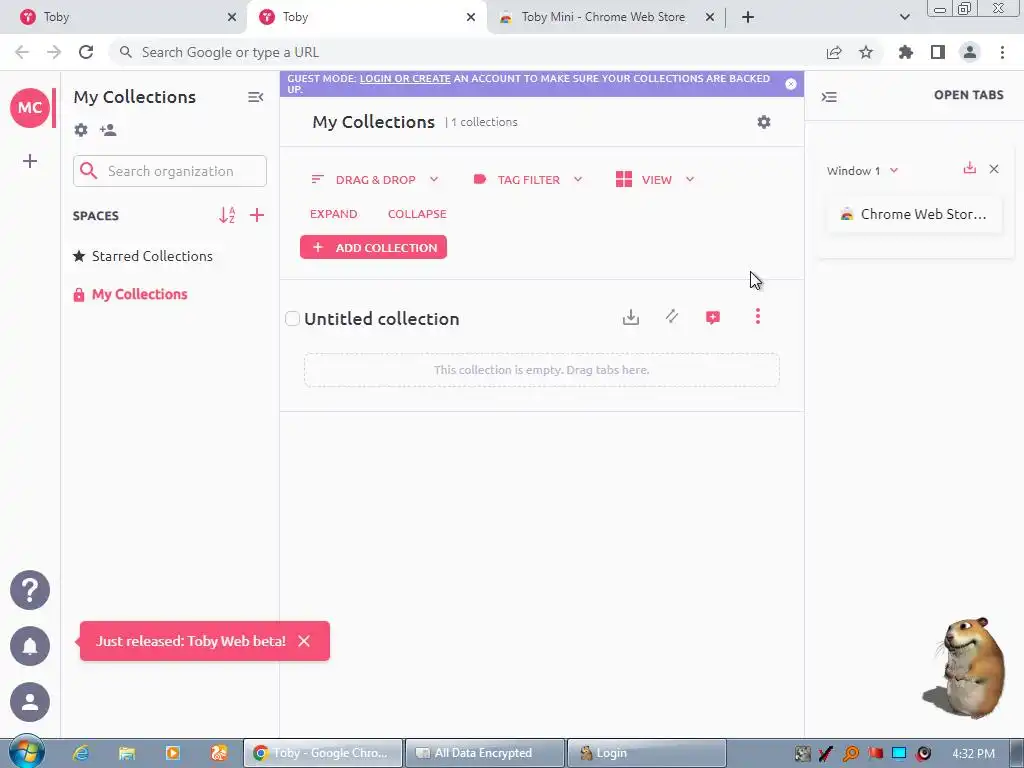Collapse Untitled collection arrows icon
This screenshot has width=1024, height=768.
pyautogui.click(x=671, y=317)
